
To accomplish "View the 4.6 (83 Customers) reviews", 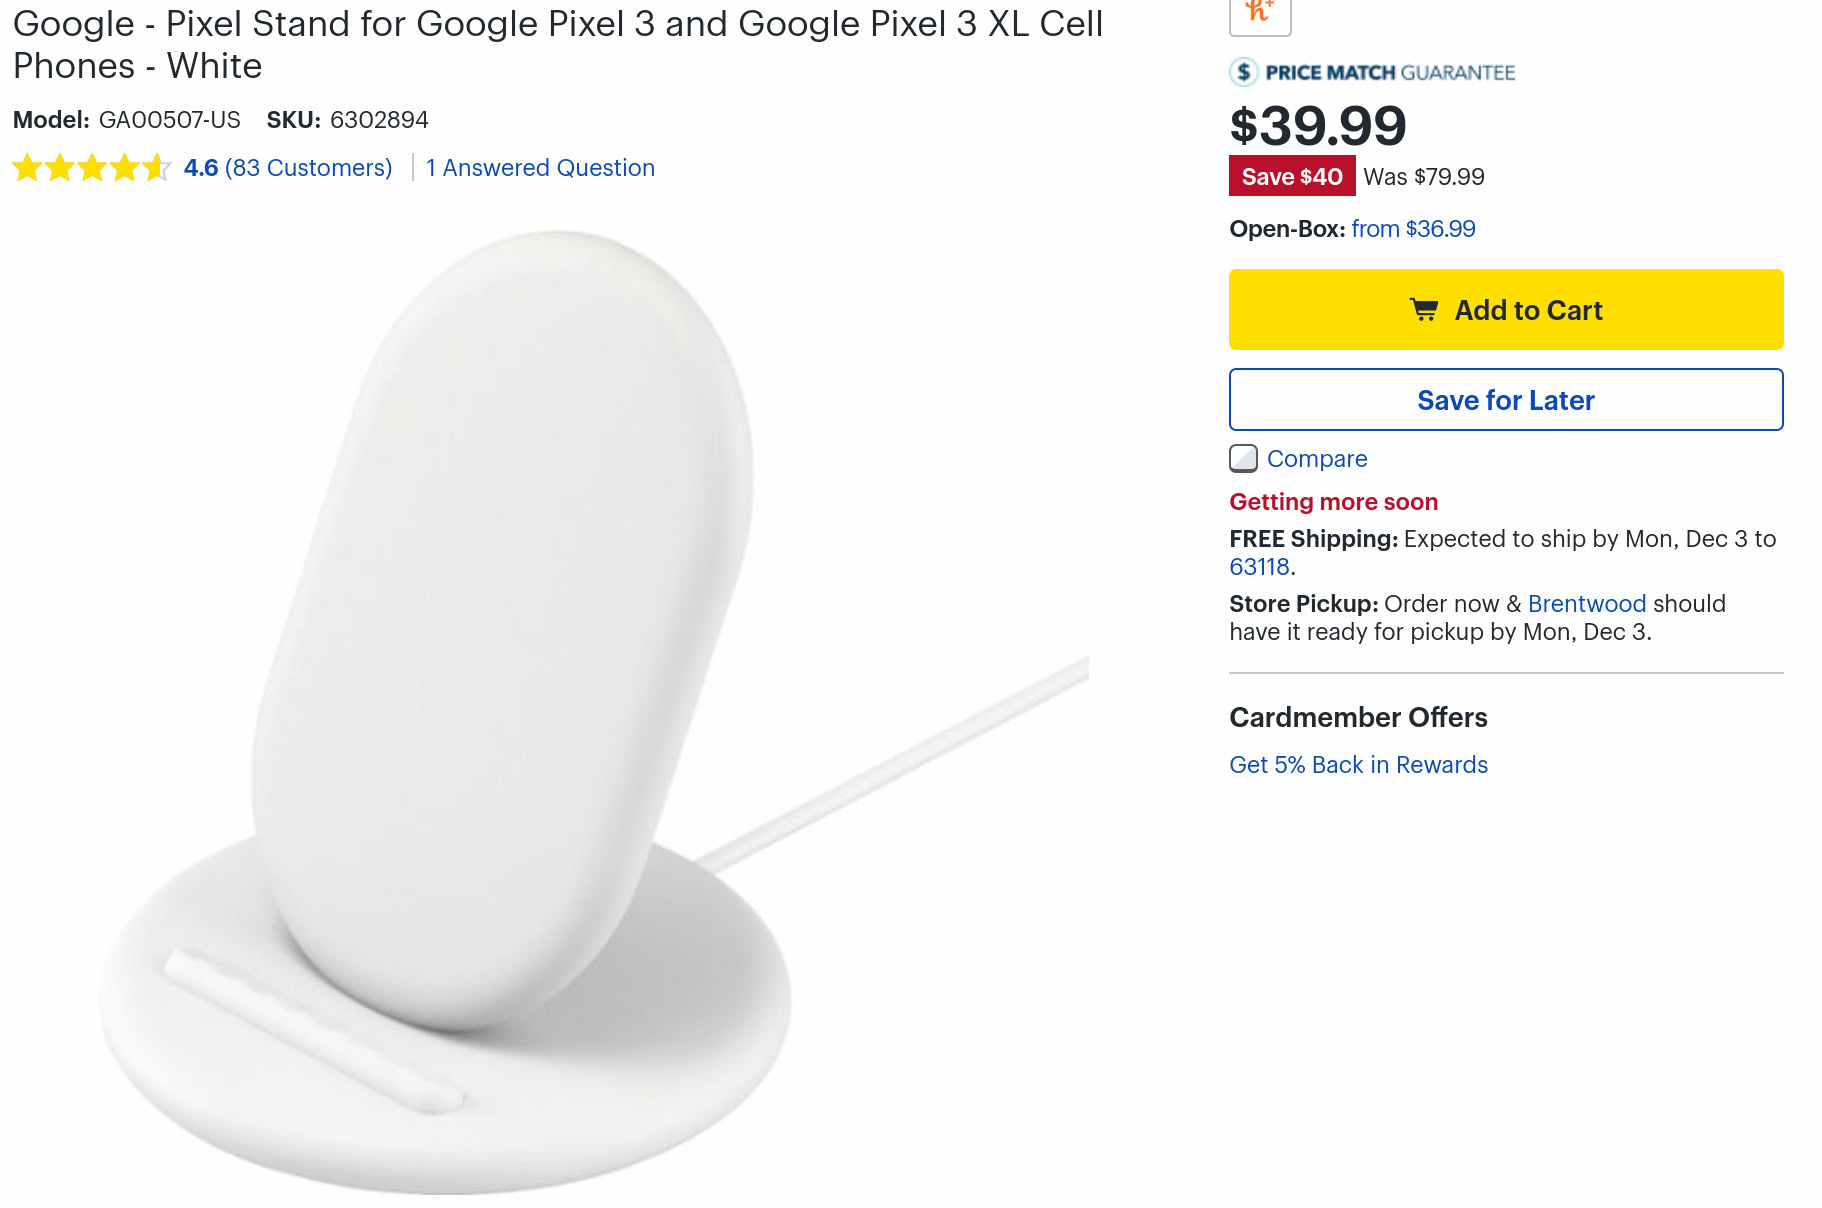I will pos(288,168).
